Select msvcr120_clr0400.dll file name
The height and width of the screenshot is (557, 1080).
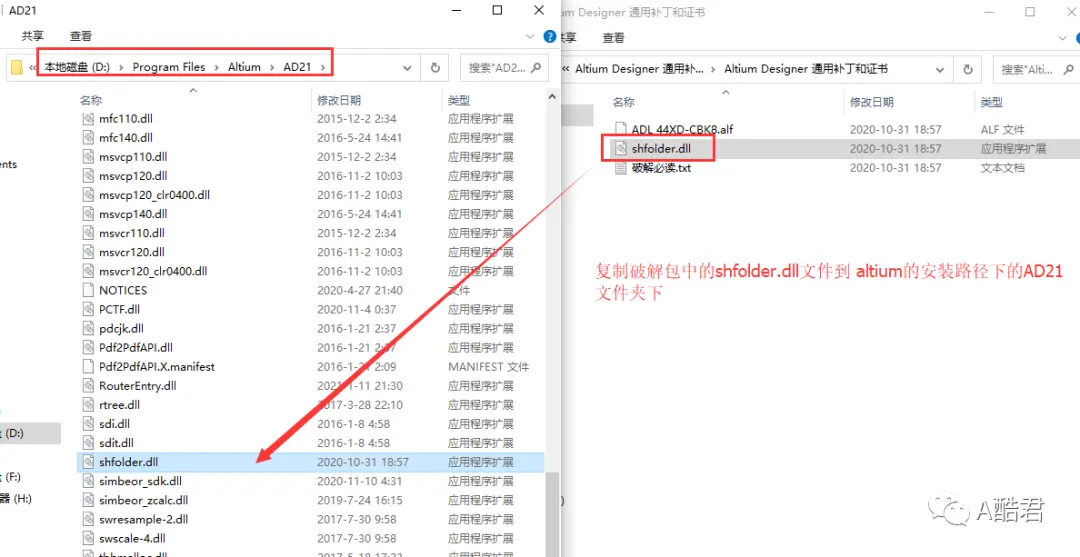153,271
